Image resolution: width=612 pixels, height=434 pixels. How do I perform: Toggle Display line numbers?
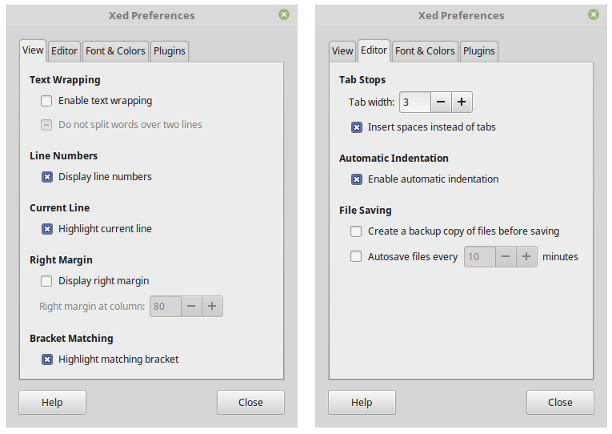click(47, 177)
